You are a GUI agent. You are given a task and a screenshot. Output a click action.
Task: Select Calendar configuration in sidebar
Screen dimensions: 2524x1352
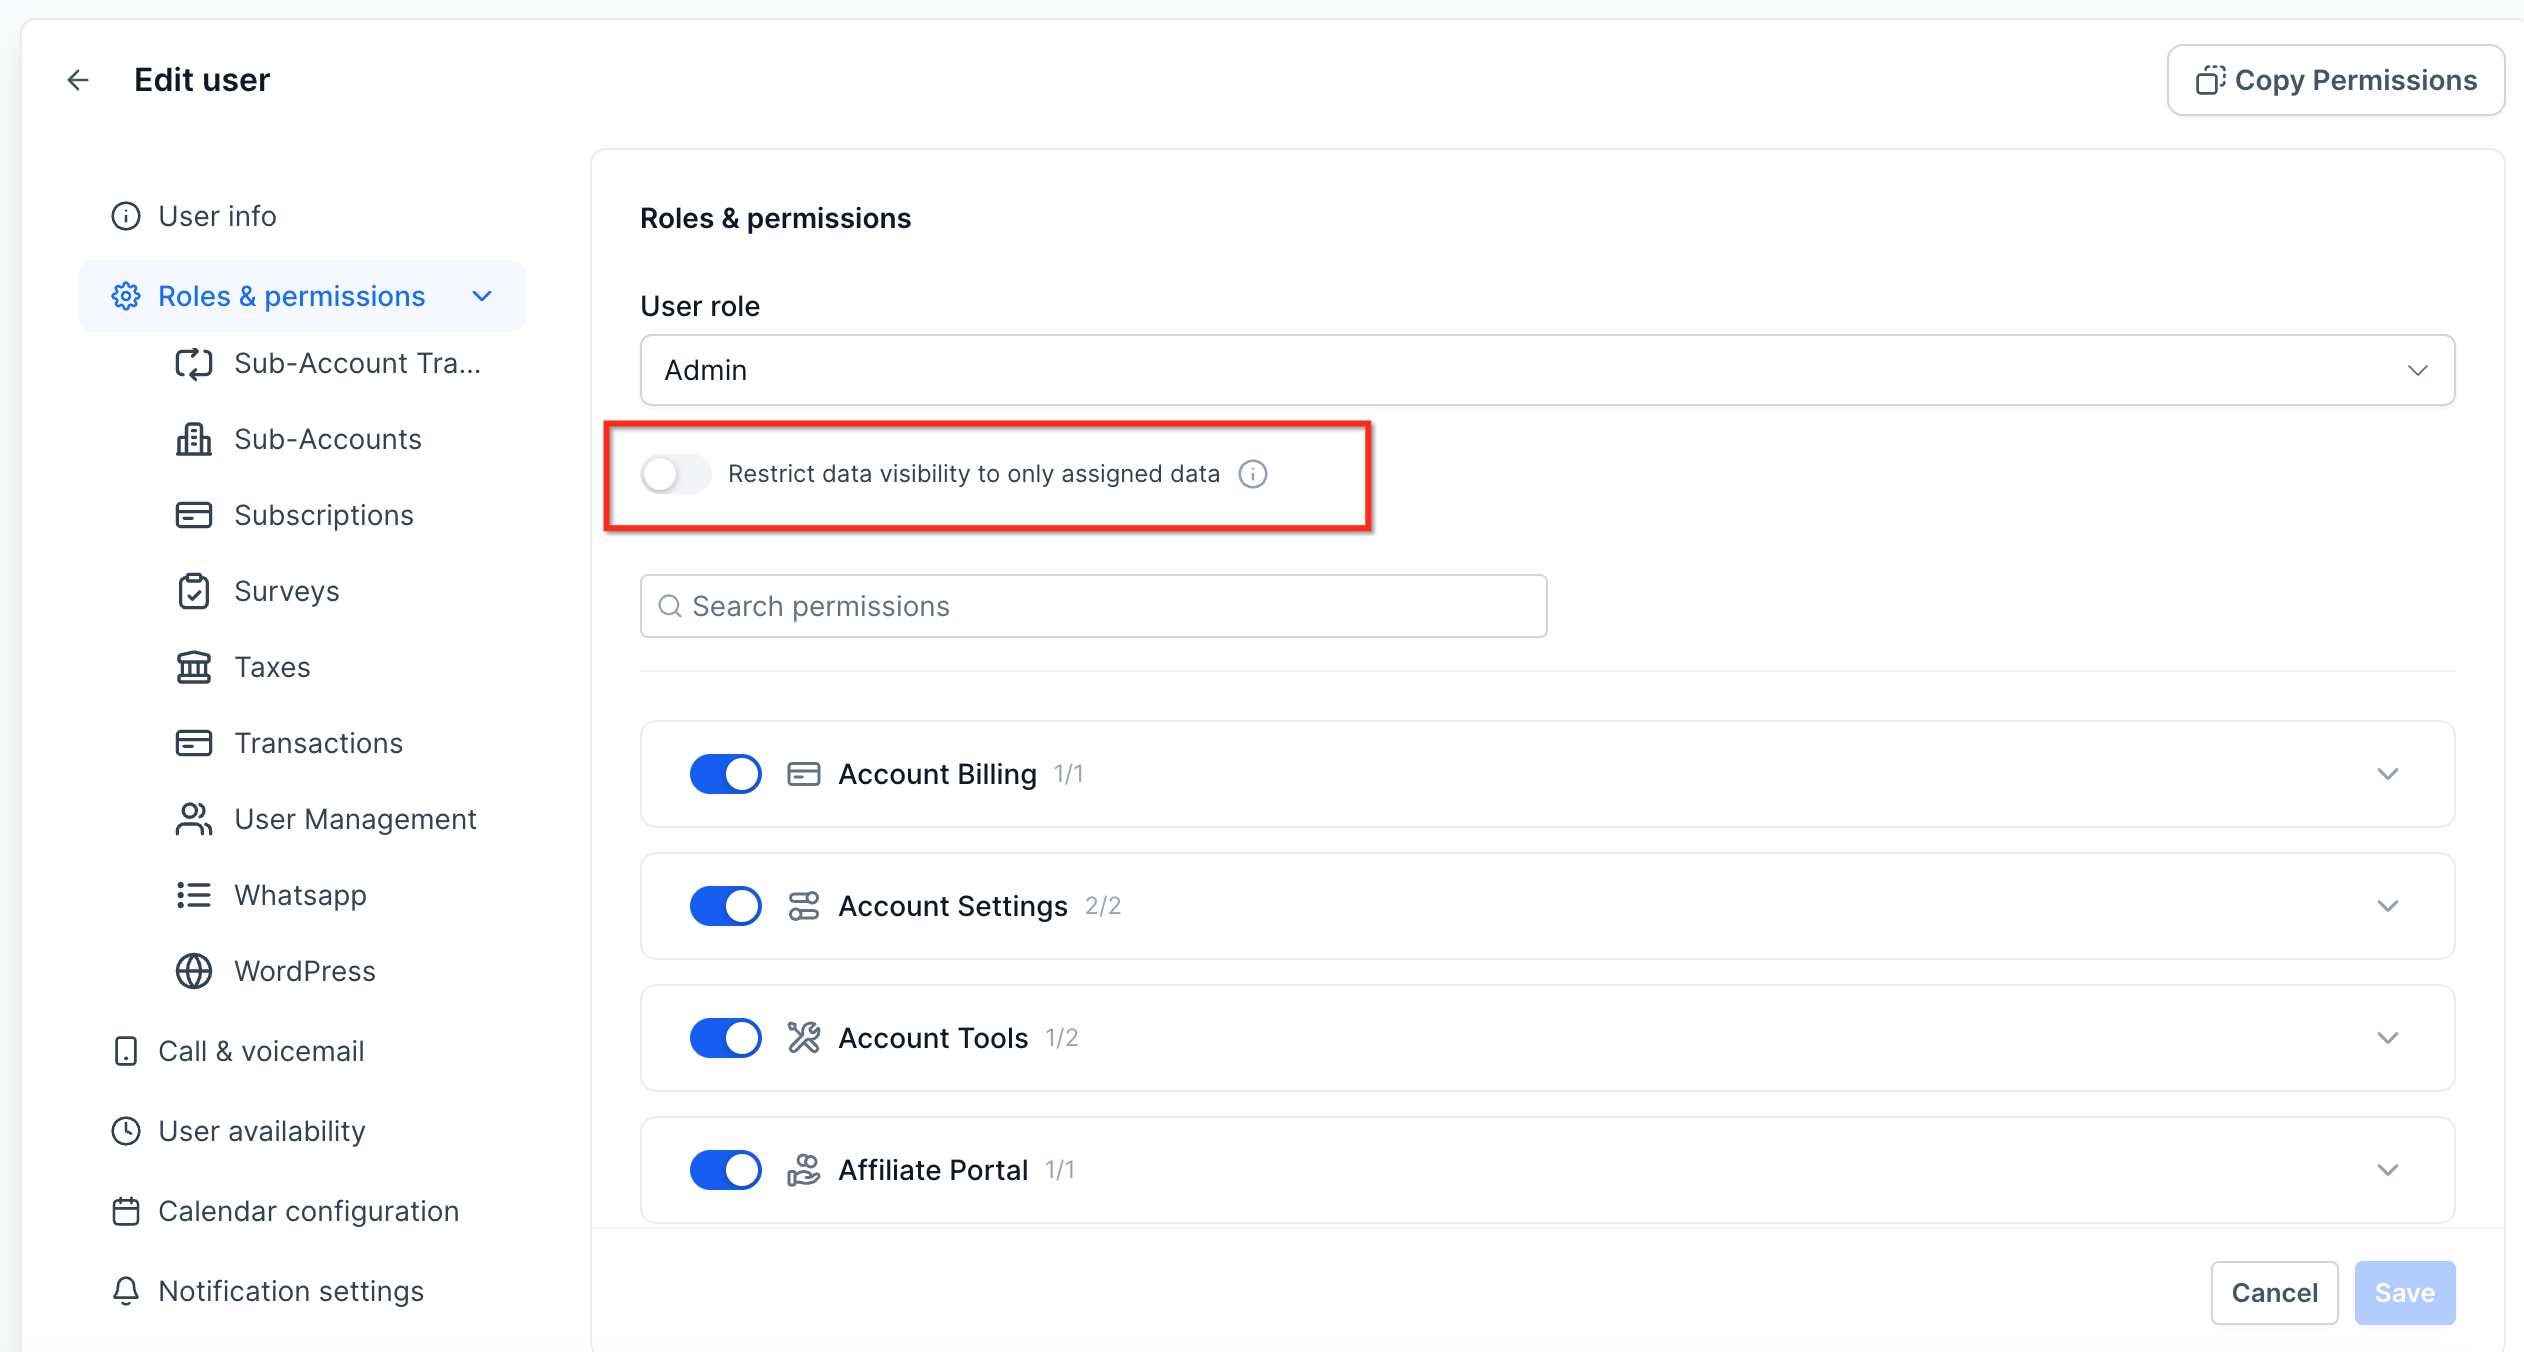tap(285, 1212)
